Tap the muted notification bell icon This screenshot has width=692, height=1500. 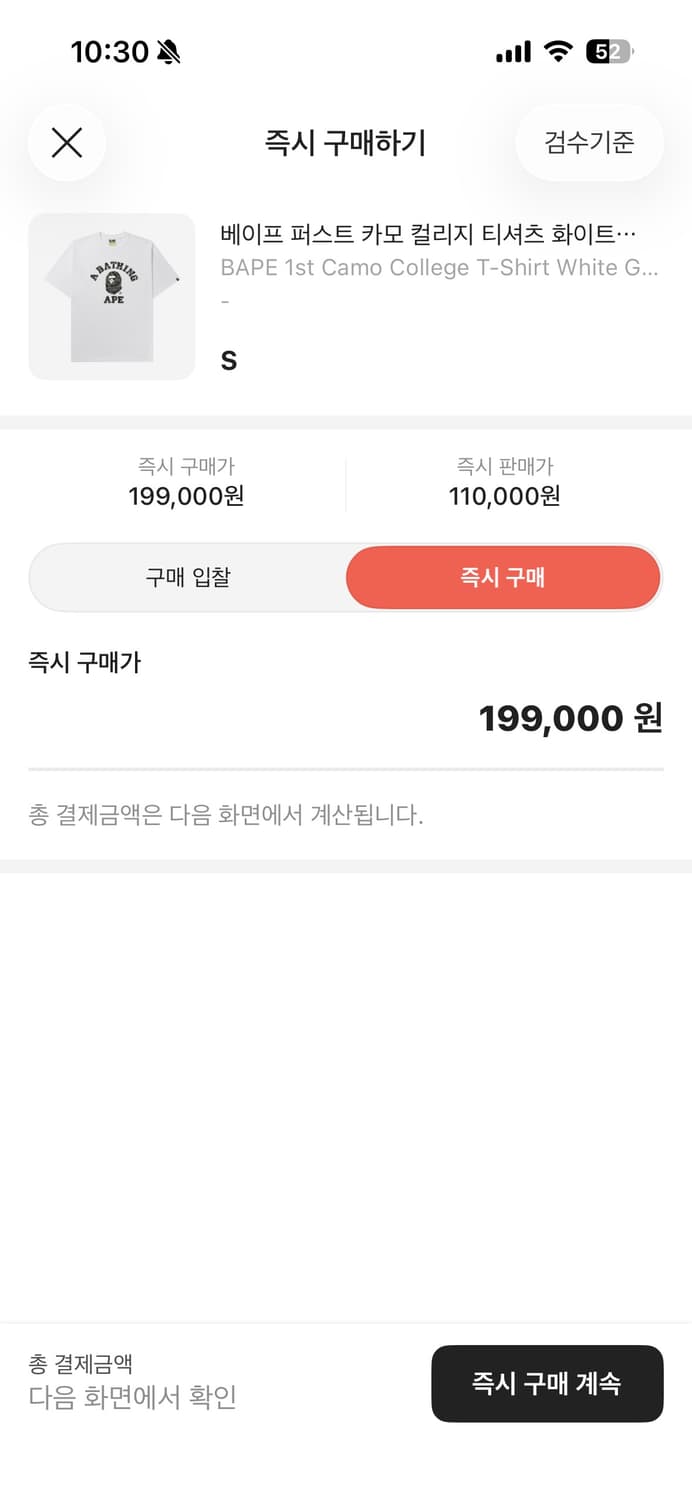tap(167, 51)
